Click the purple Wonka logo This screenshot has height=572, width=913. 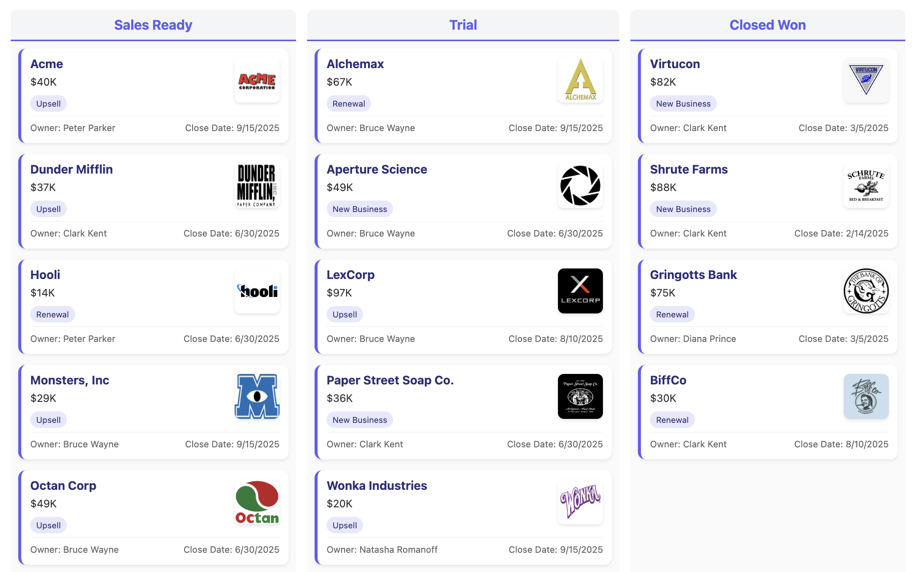[x=581, y=502]
